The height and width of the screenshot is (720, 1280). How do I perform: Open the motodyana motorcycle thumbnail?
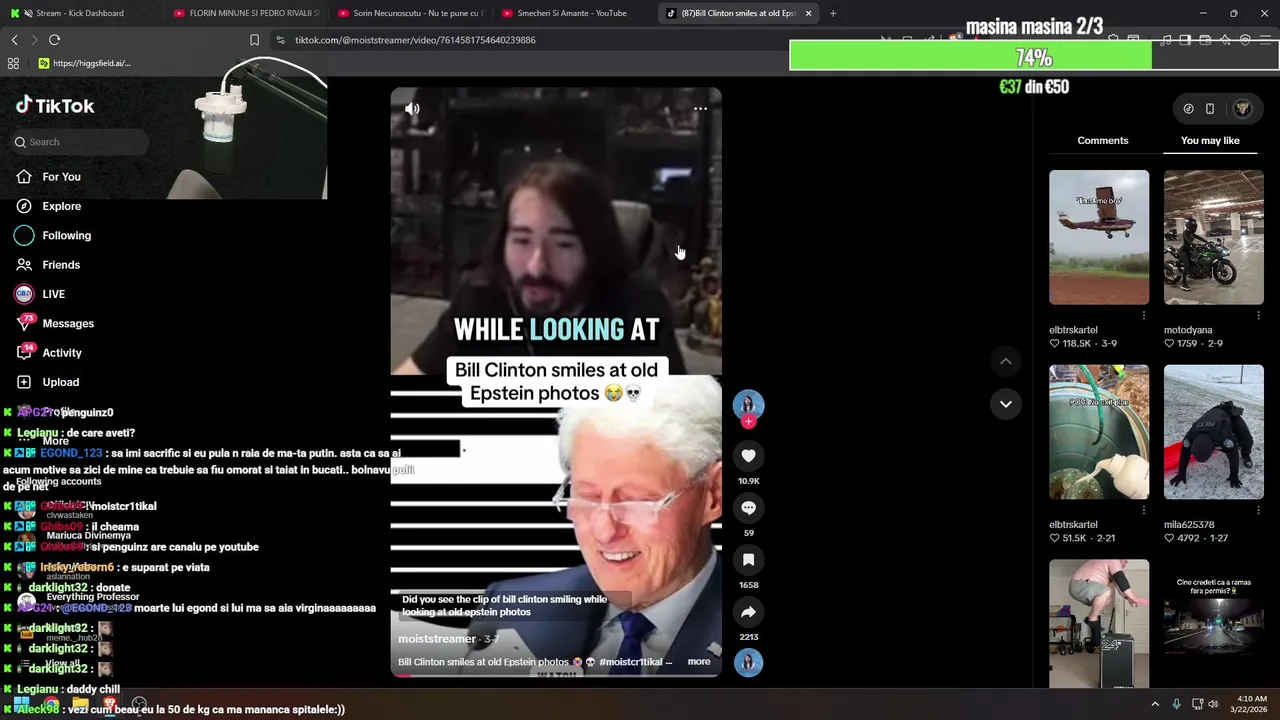click(1213, 237)
